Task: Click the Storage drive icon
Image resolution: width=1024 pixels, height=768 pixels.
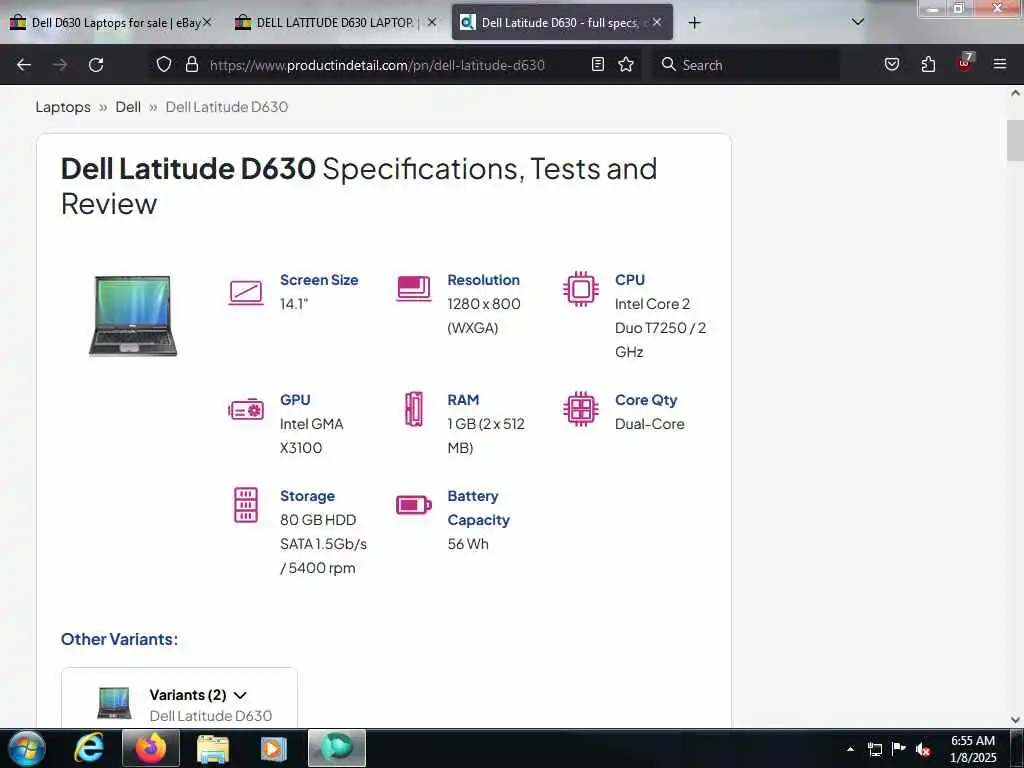Action: (x=246, y=505)
